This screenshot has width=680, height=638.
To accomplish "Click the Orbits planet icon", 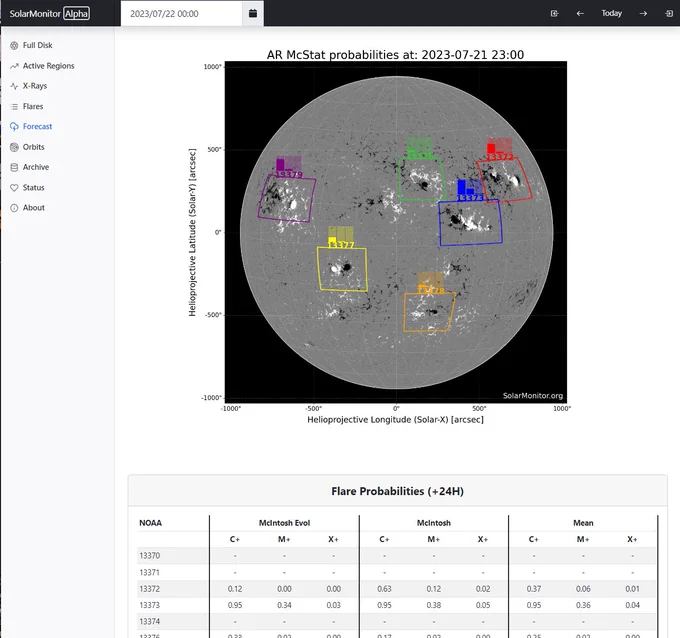I will 14,147.
